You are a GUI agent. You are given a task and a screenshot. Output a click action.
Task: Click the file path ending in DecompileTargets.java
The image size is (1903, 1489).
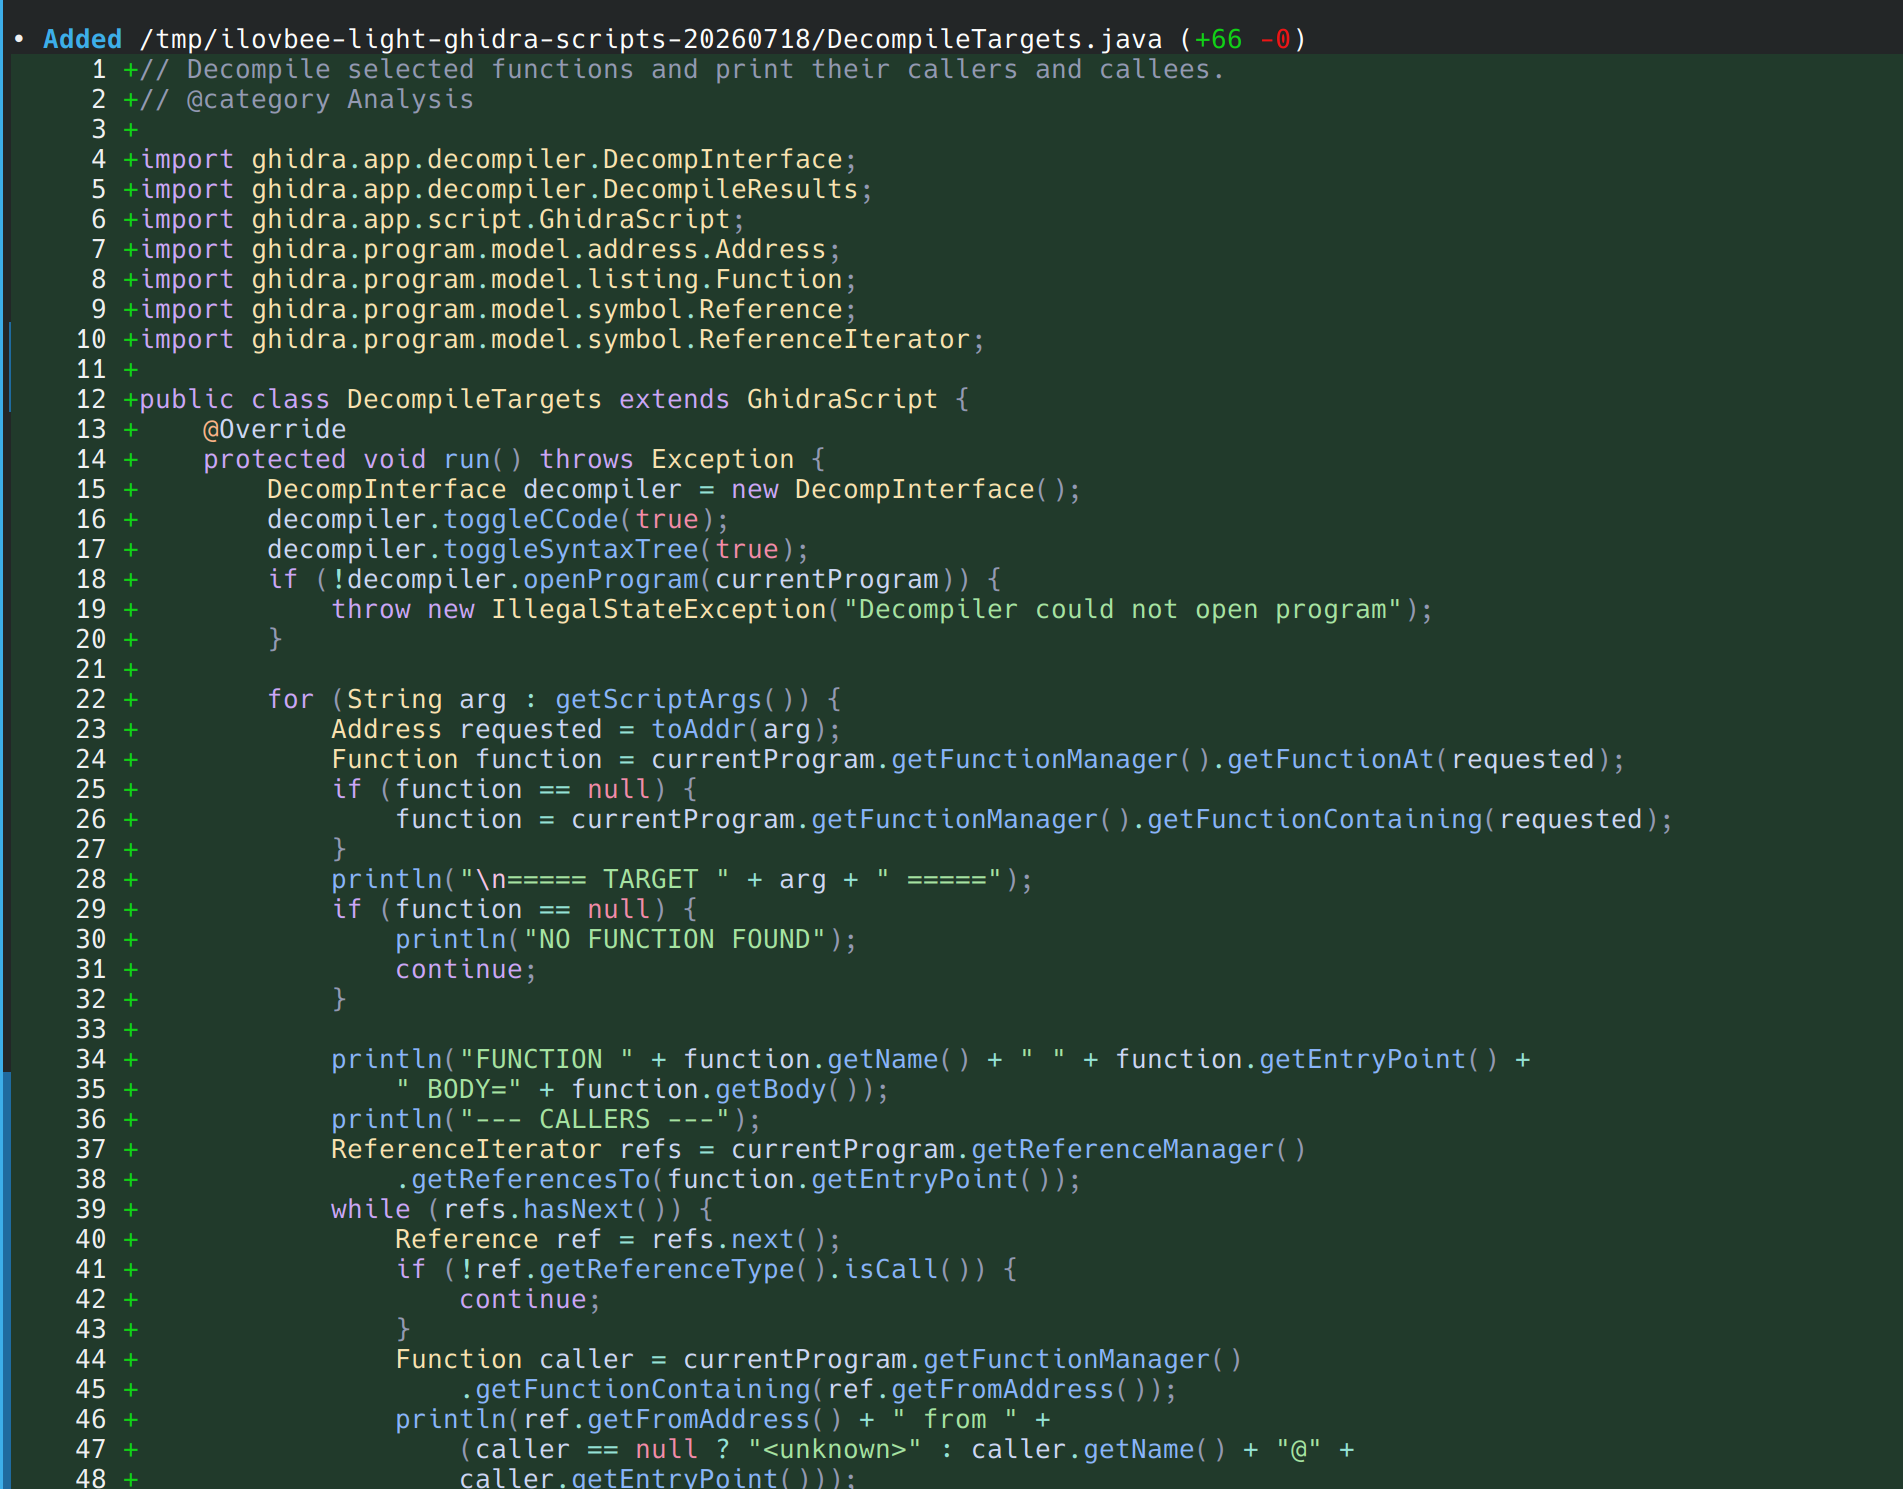click(x=651, y=39)
